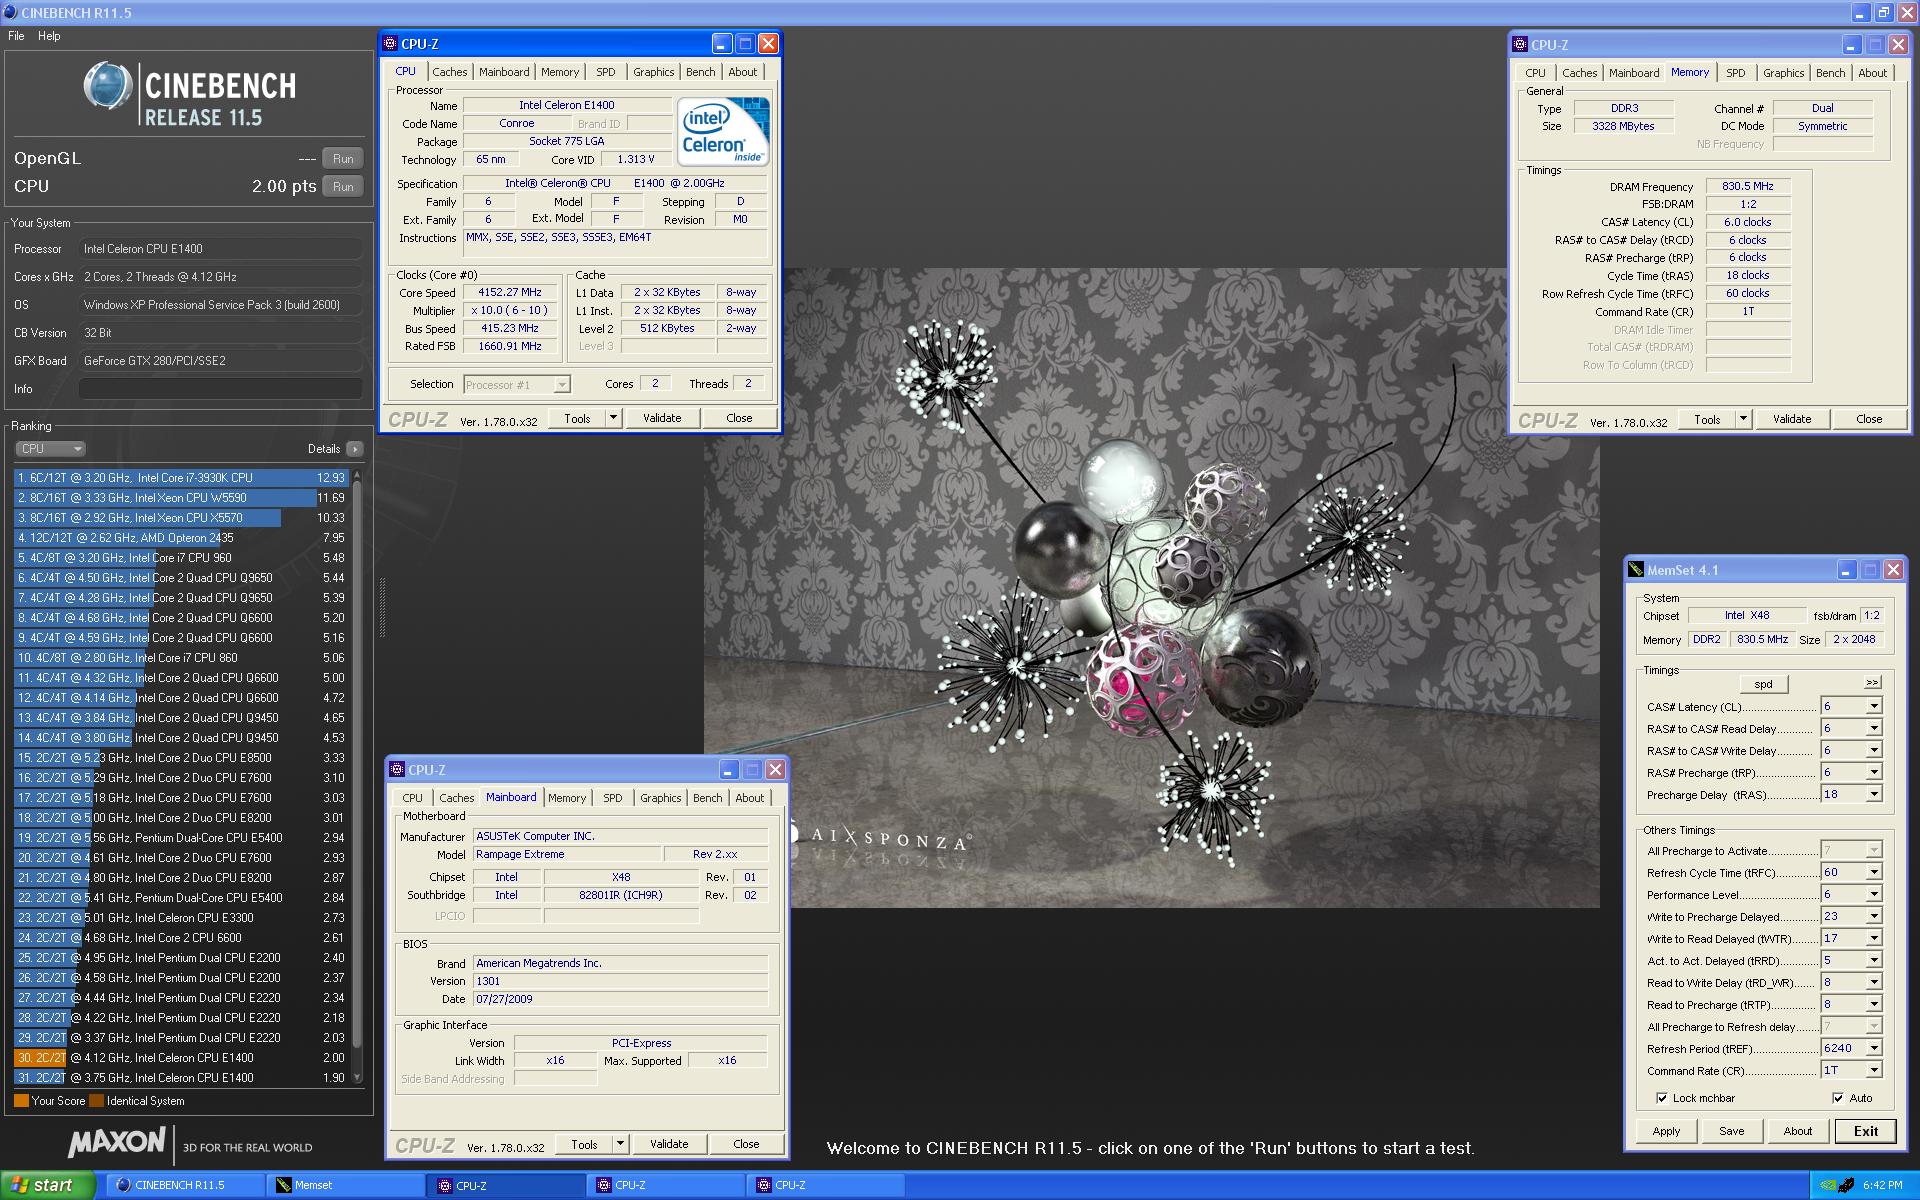Click the Your Score orange legend swatch
The height and width of the screenshot is (1200, 1920).
[x=21, y=1101]
